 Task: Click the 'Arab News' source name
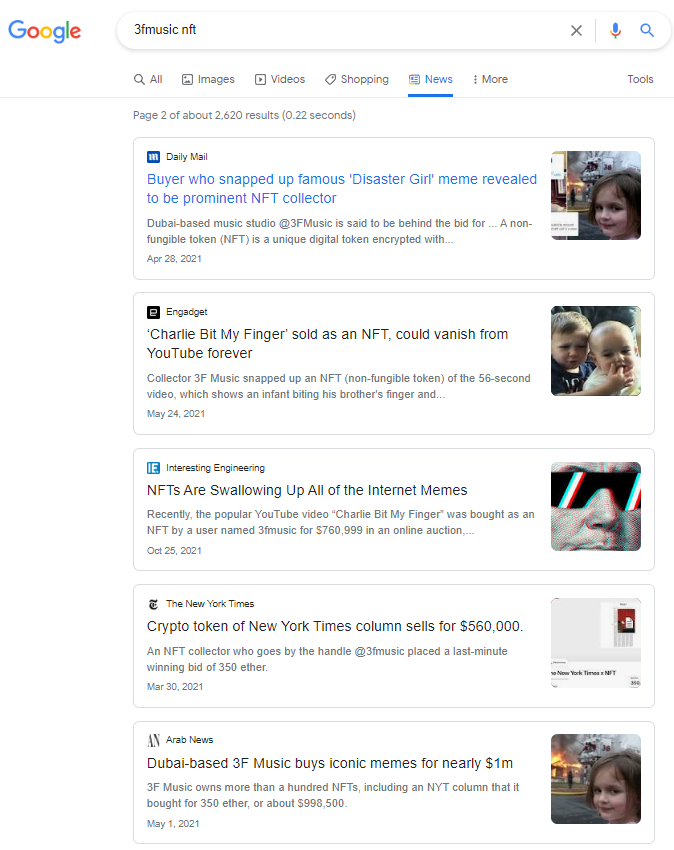coord(189,739)
